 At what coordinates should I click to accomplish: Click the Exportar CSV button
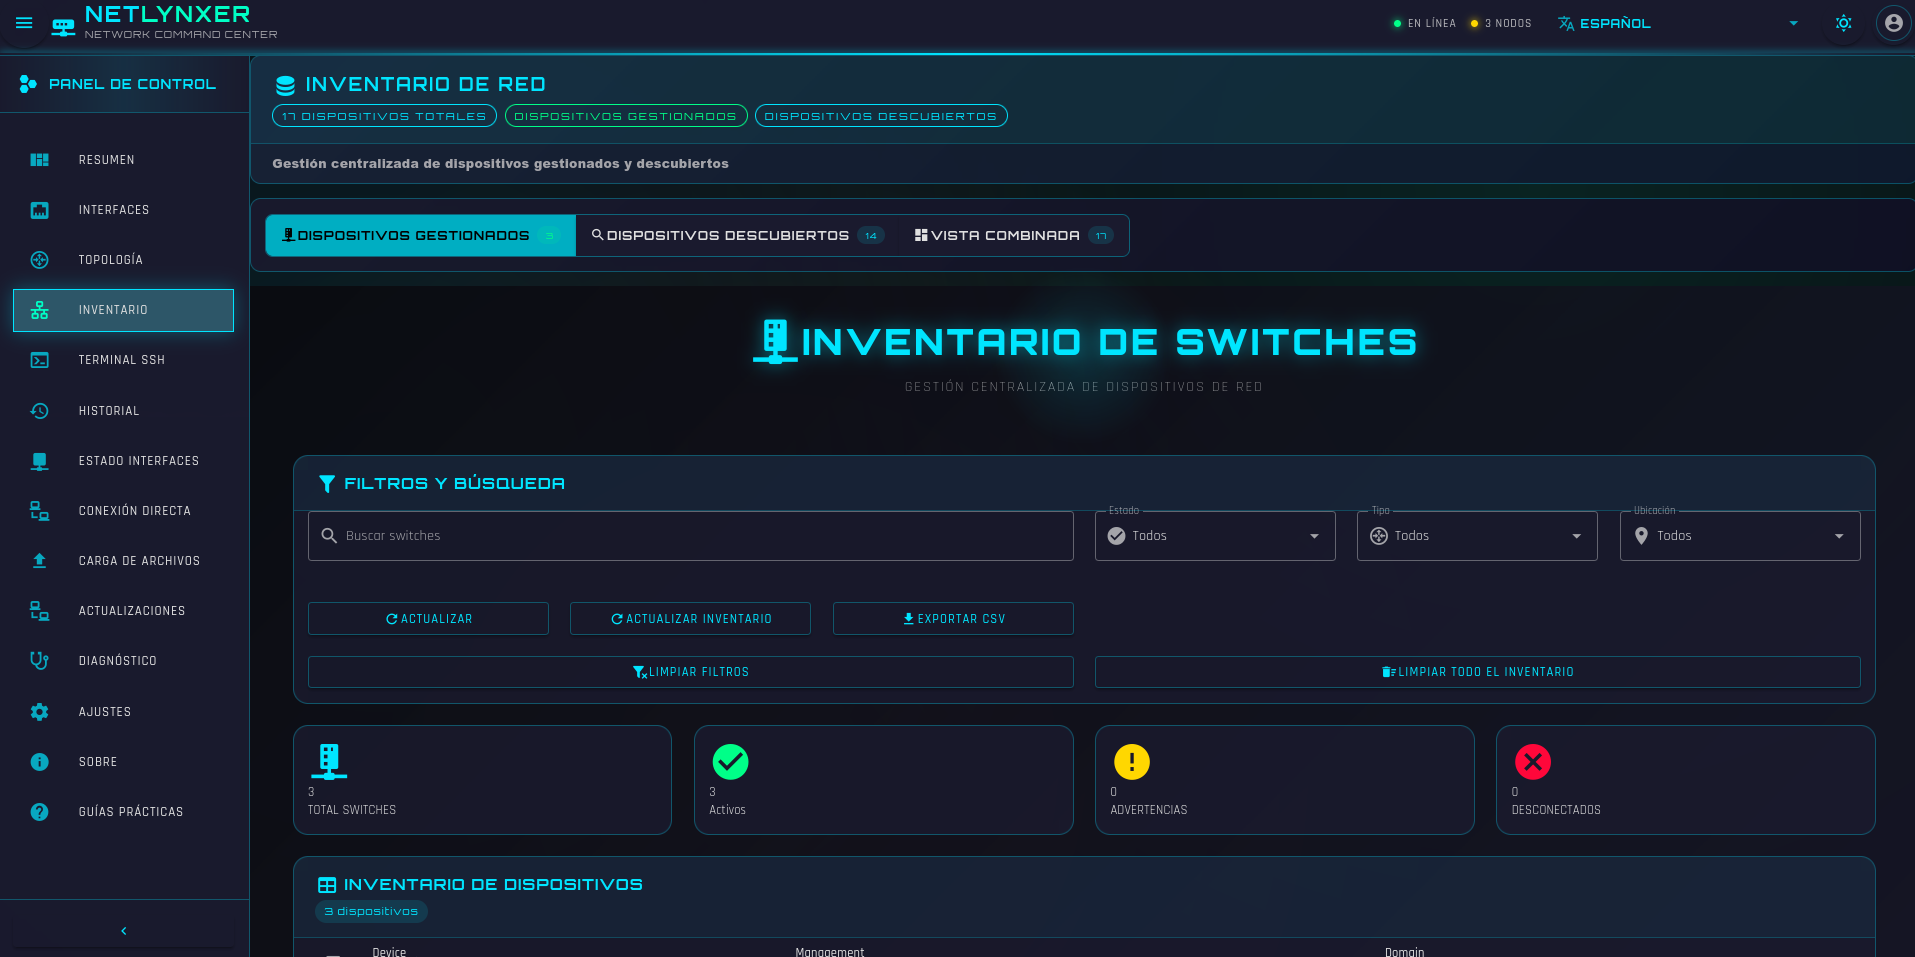[x=953, y=619]
